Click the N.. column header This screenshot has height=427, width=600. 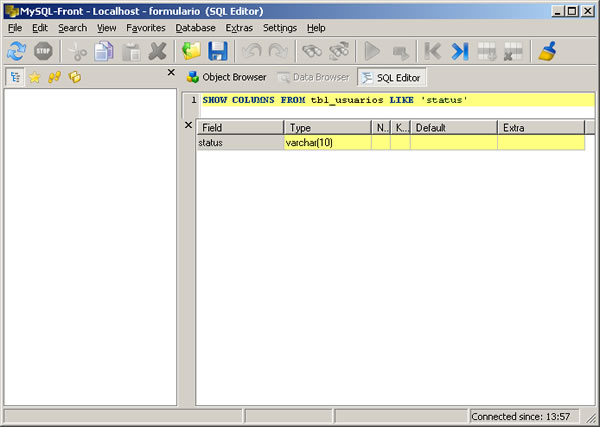[381, 127]
